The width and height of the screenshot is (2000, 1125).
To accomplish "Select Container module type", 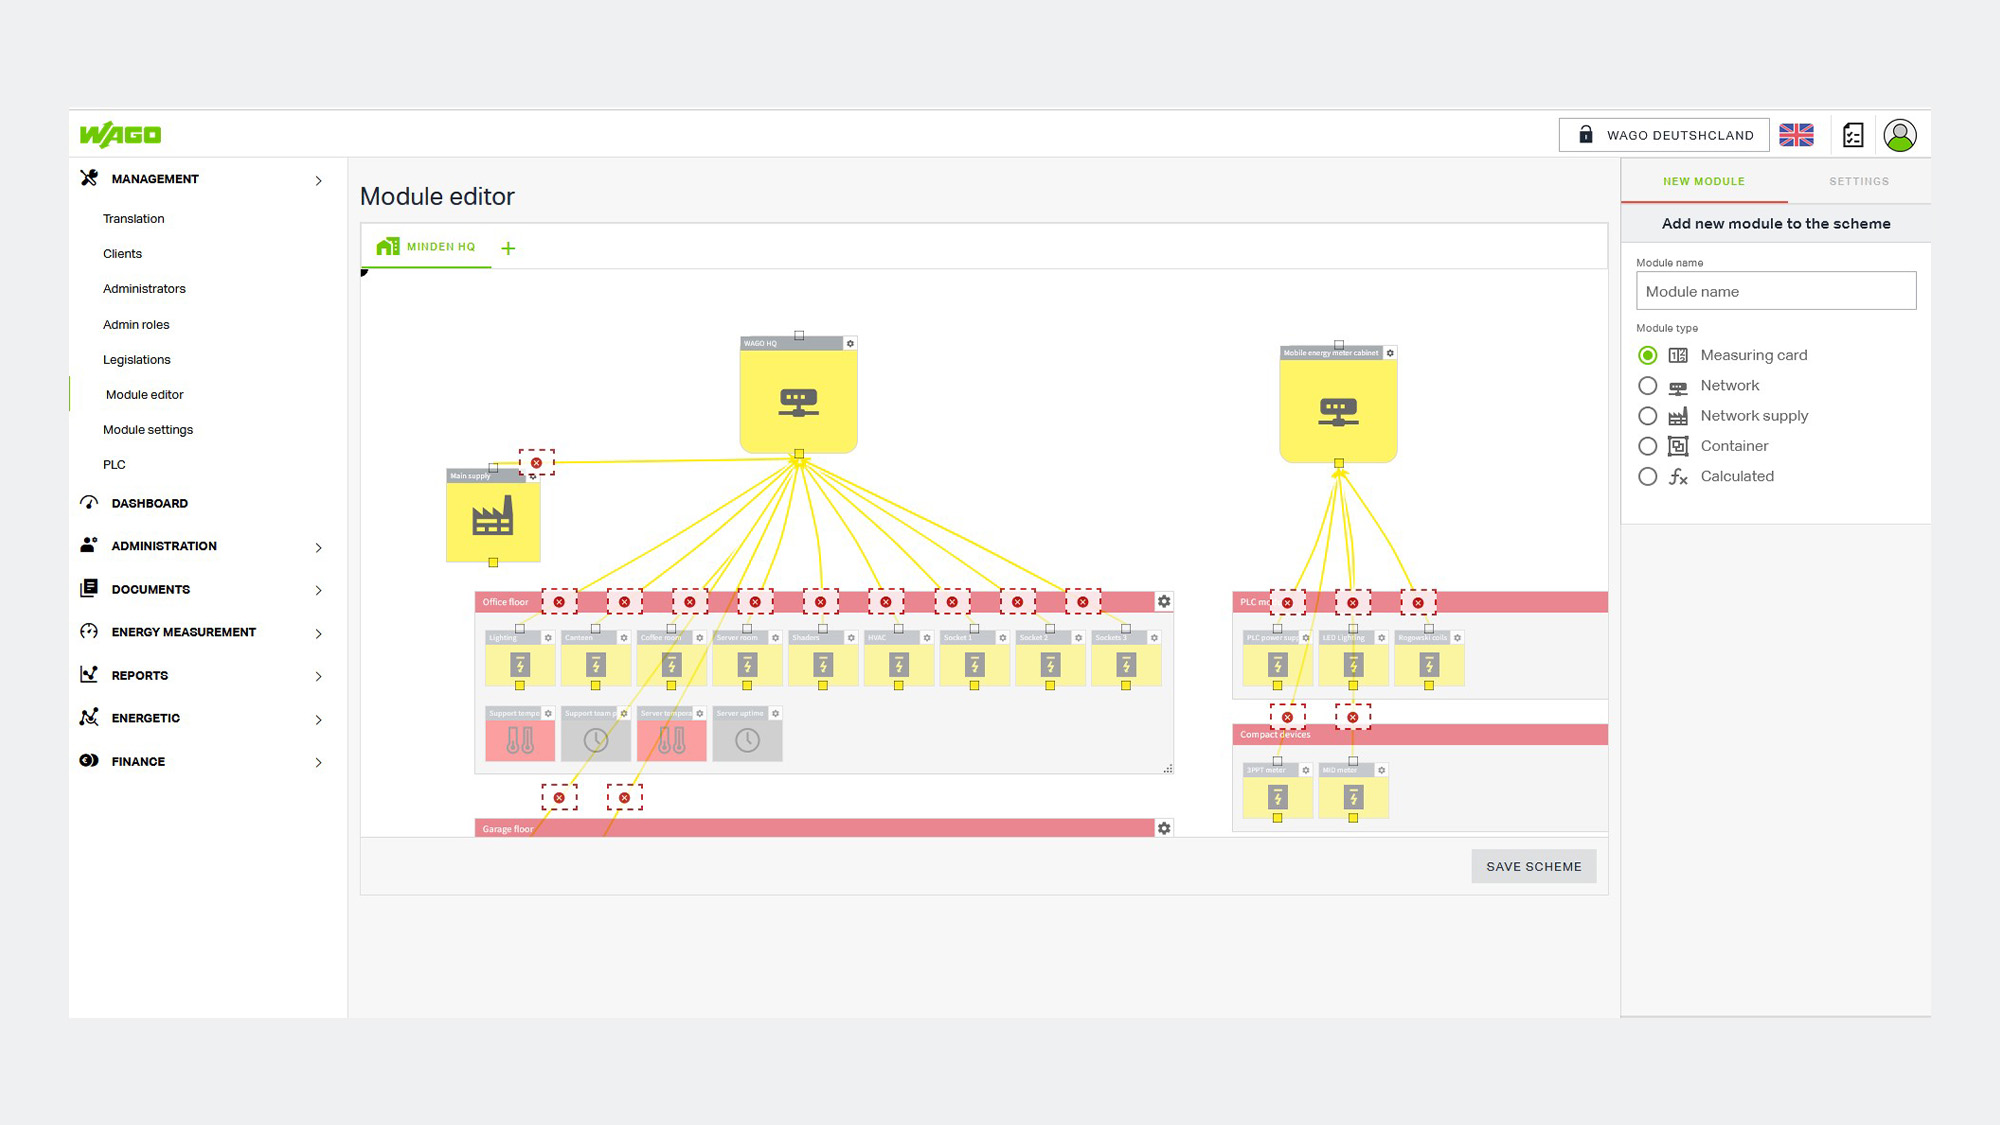I will point(1647,446).
